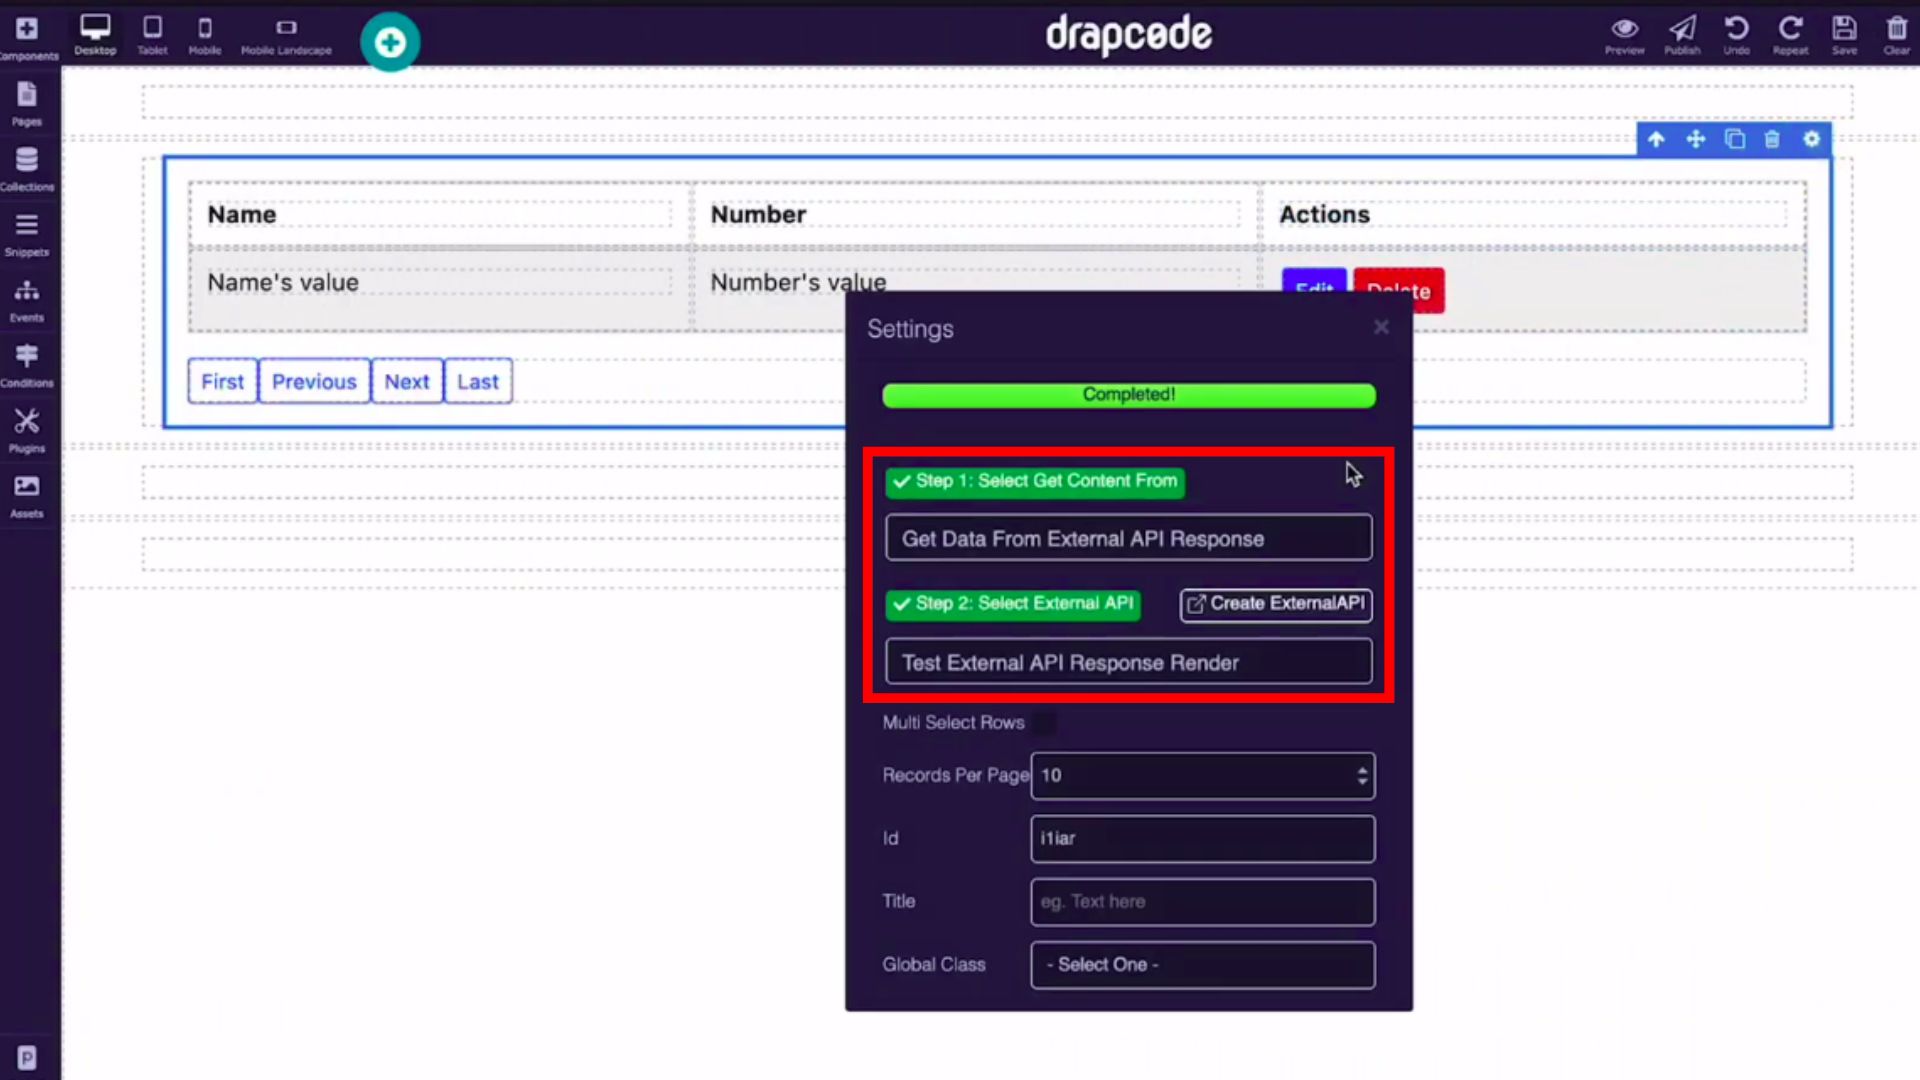Click the Create ExternalAPI button

1276,604
